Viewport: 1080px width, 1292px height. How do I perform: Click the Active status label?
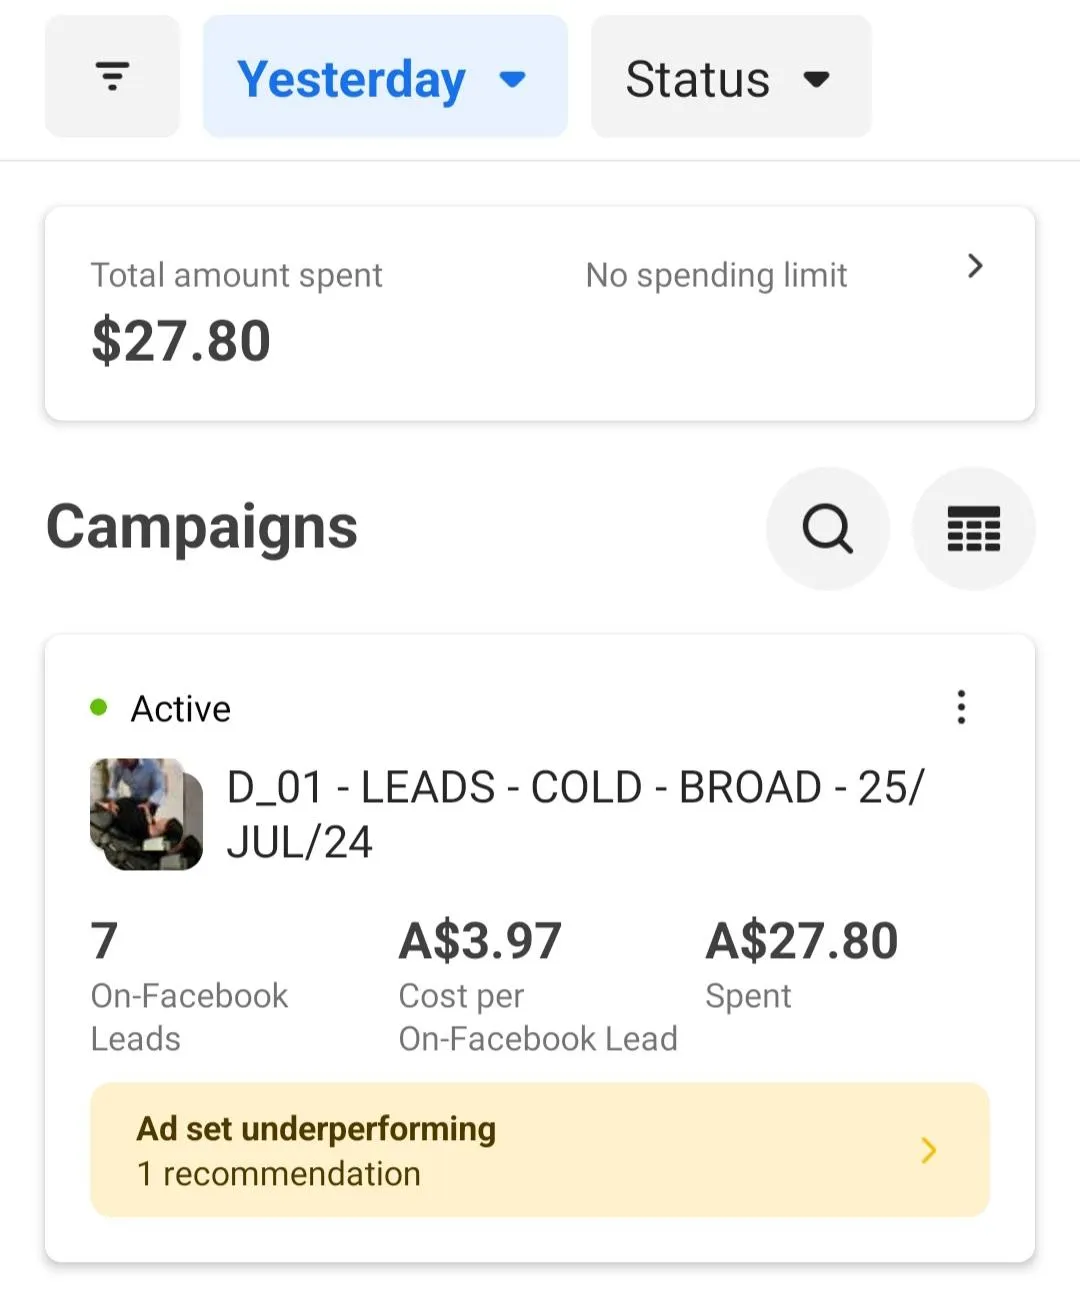tap(181, 709)
